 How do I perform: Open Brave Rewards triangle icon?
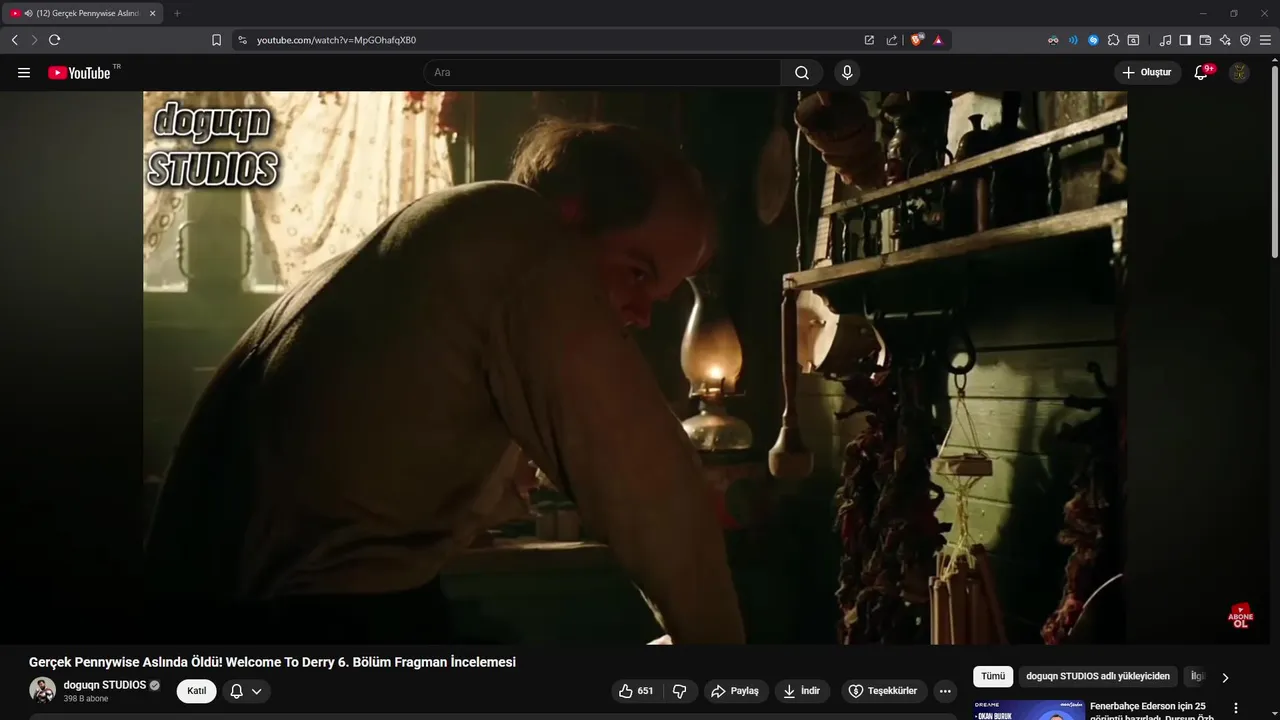pyautogui.click(x=938, y=40)
